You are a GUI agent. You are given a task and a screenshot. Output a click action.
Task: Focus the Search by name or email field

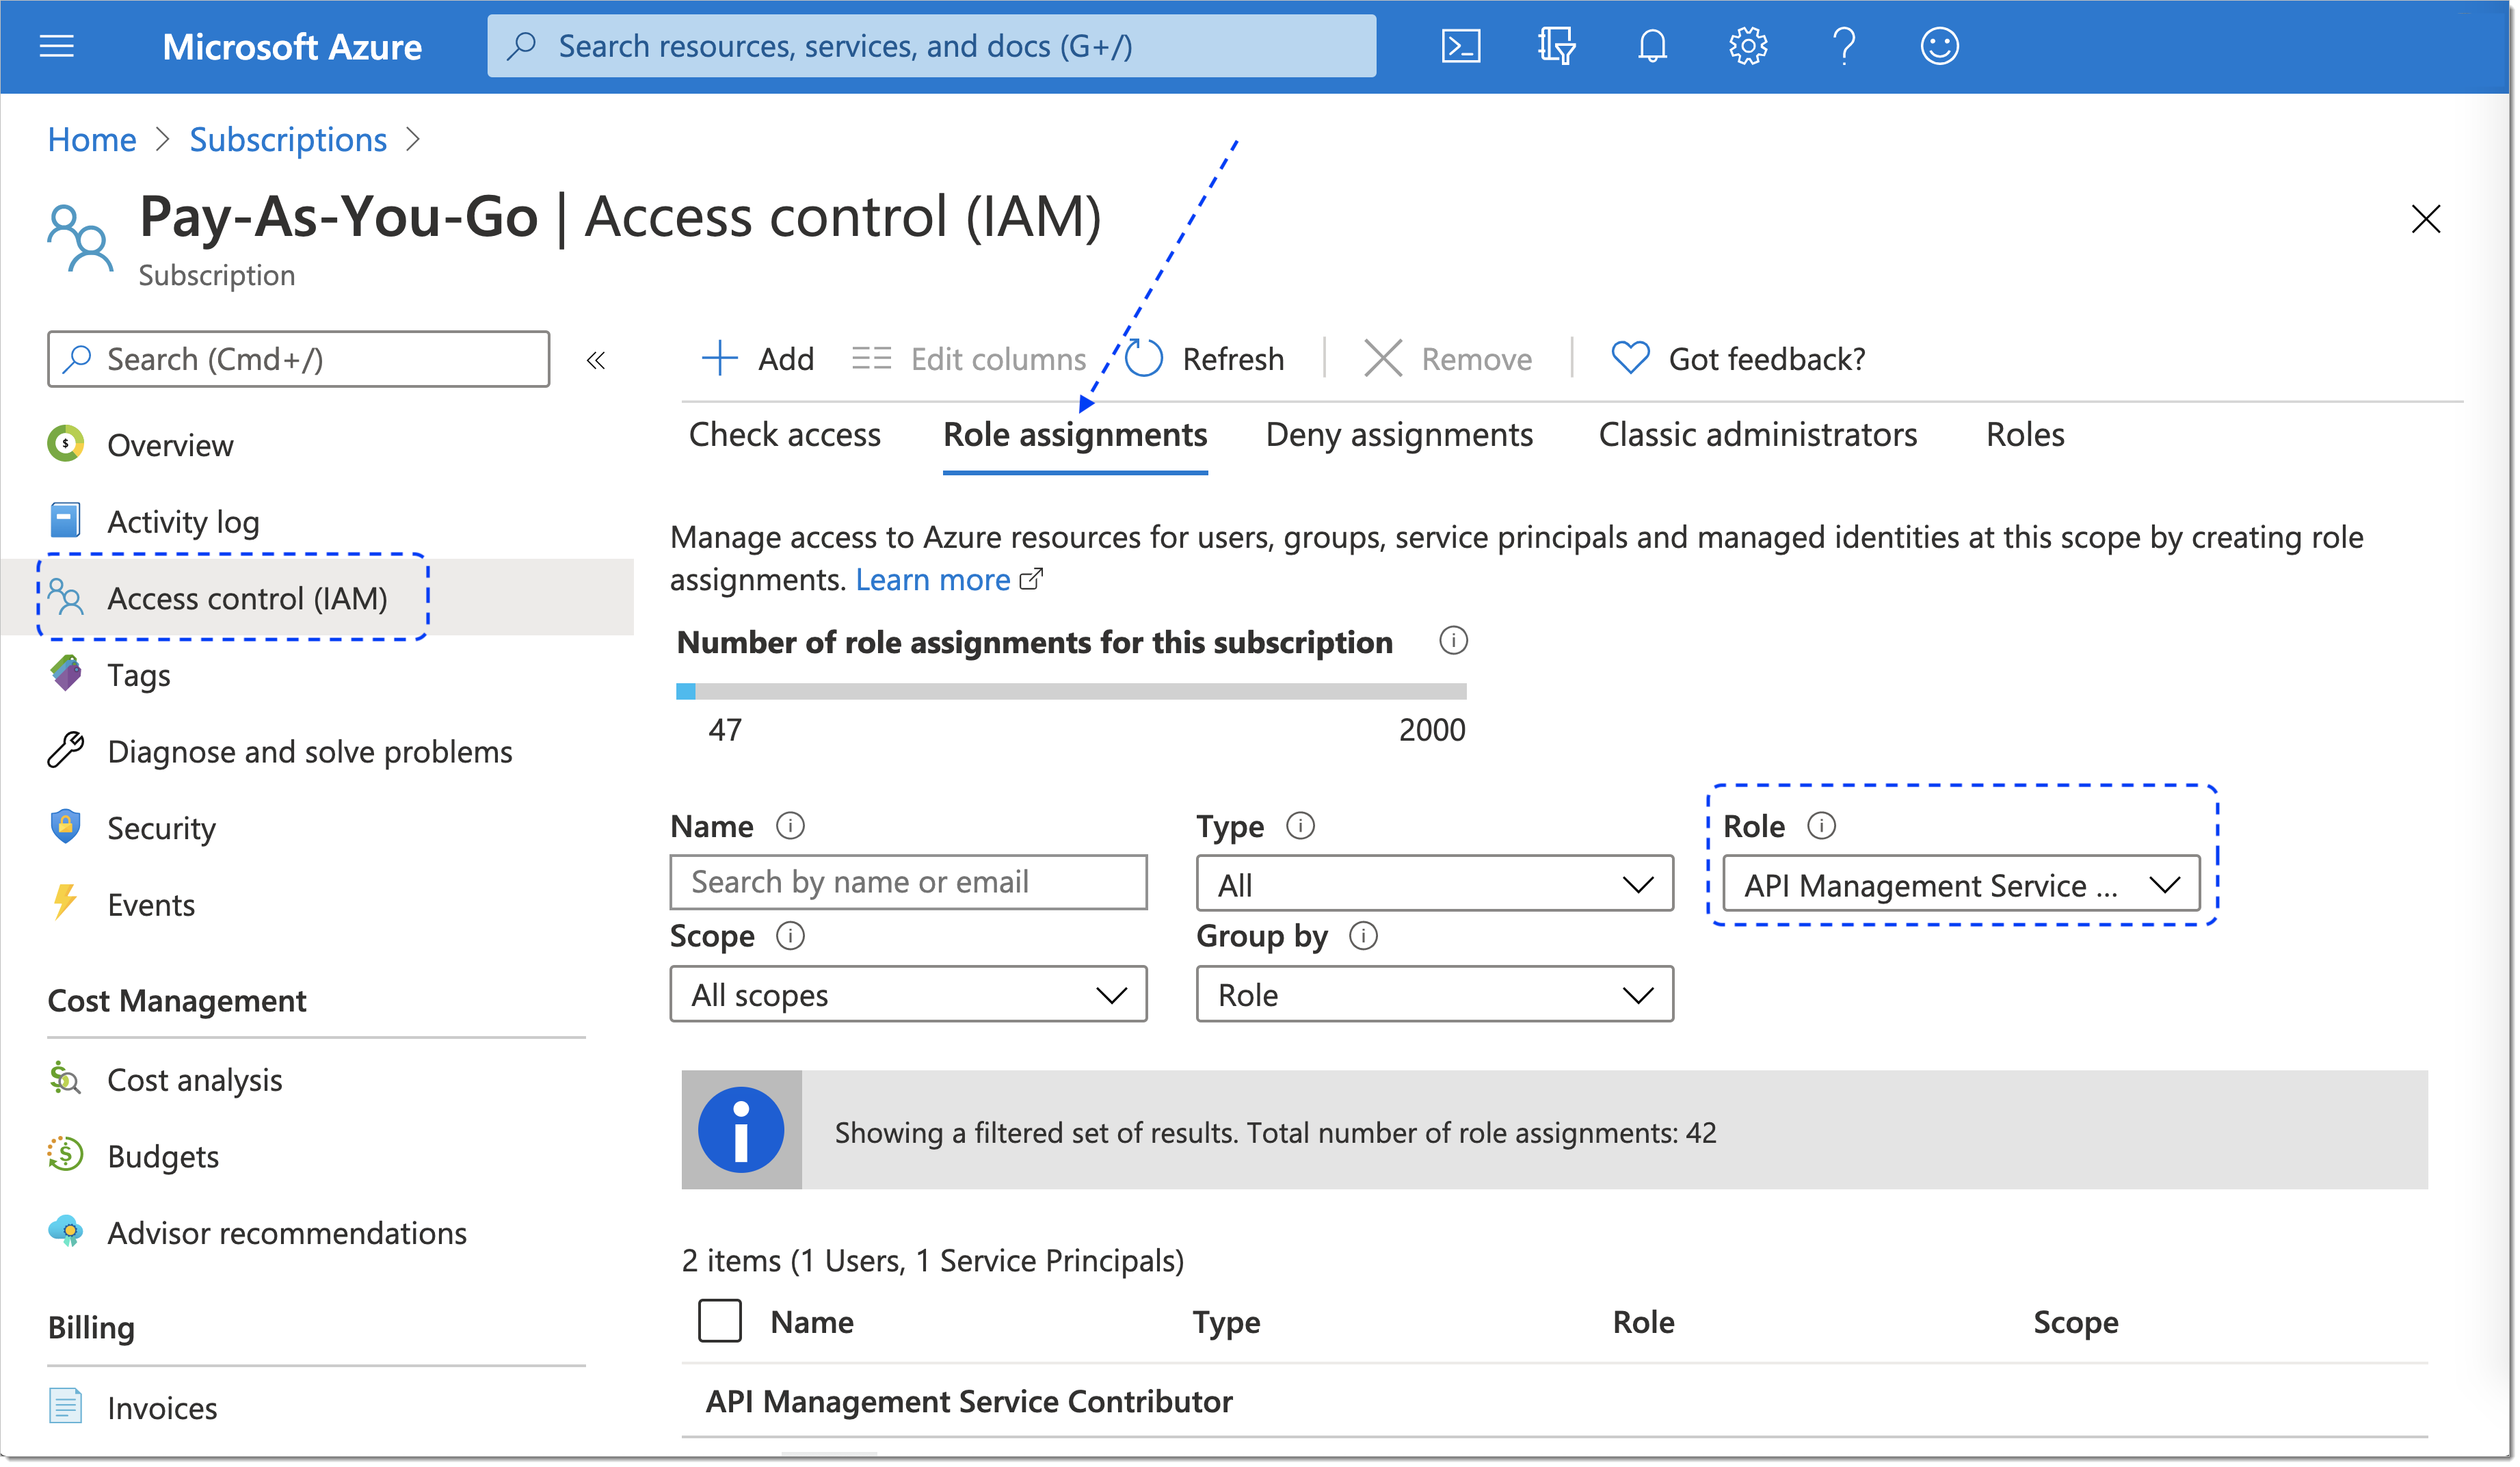908,882
